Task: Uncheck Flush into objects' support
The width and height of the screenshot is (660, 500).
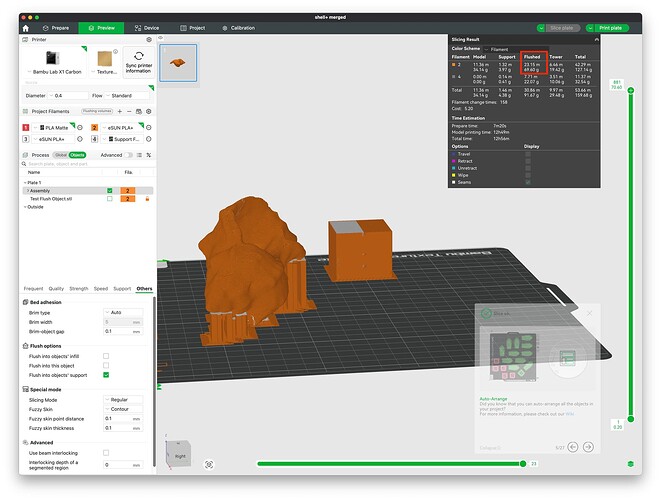Action: (106, 375)
